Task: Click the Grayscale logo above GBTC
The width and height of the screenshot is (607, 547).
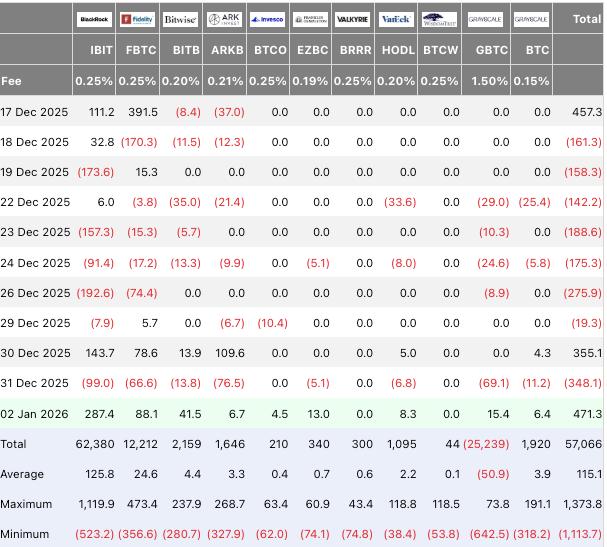Action: pos(486,19)
